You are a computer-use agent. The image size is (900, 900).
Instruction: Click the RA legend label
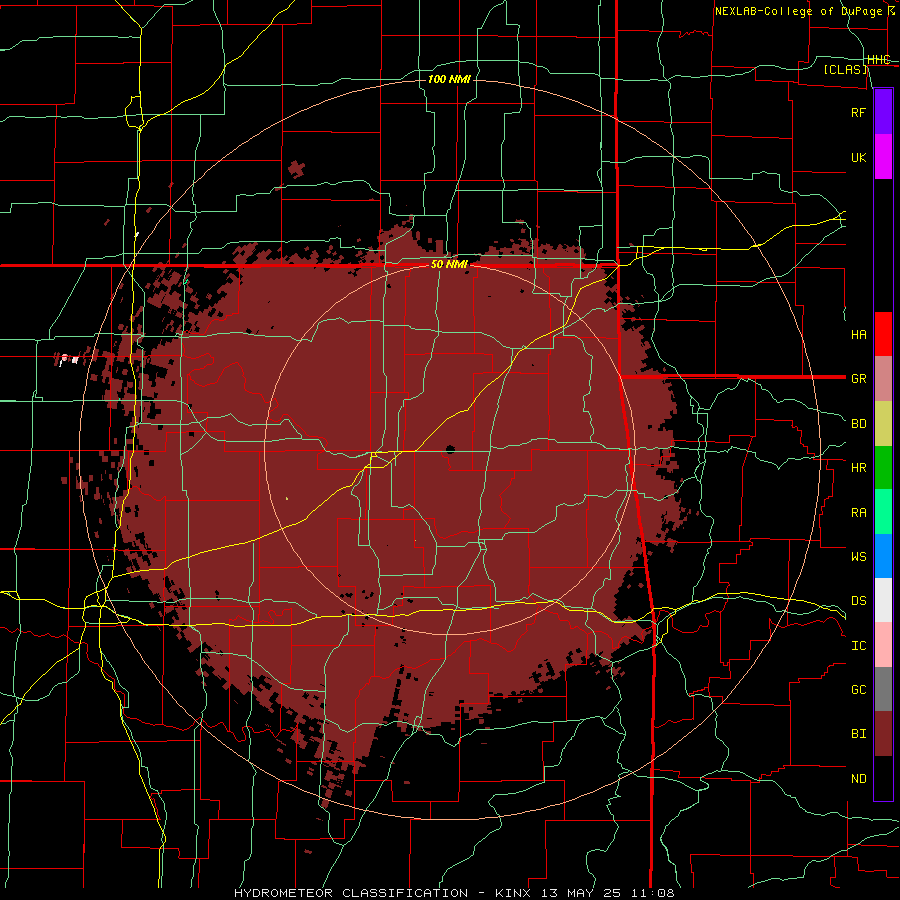[x=859, y=513]
